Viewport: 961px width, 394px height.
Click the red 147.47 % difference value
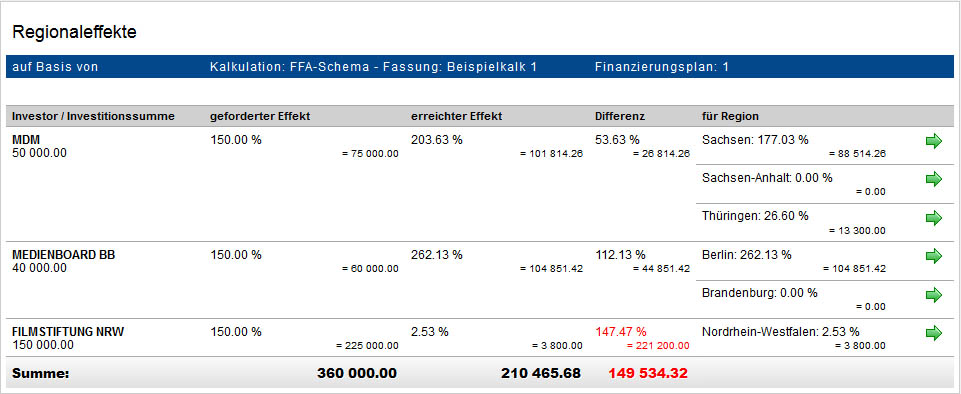[x=620, y=332]
